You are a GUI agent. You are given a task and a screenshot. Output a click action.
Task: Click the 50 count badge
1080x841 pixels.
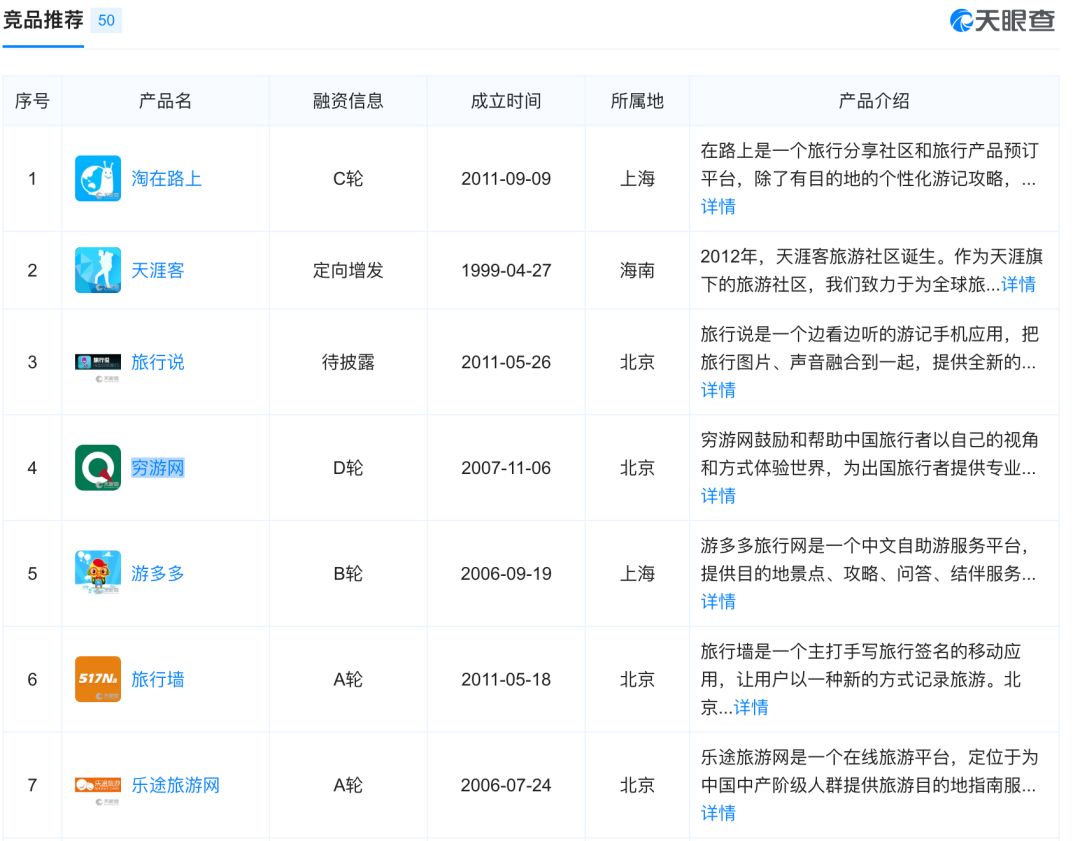pos(106,20)
